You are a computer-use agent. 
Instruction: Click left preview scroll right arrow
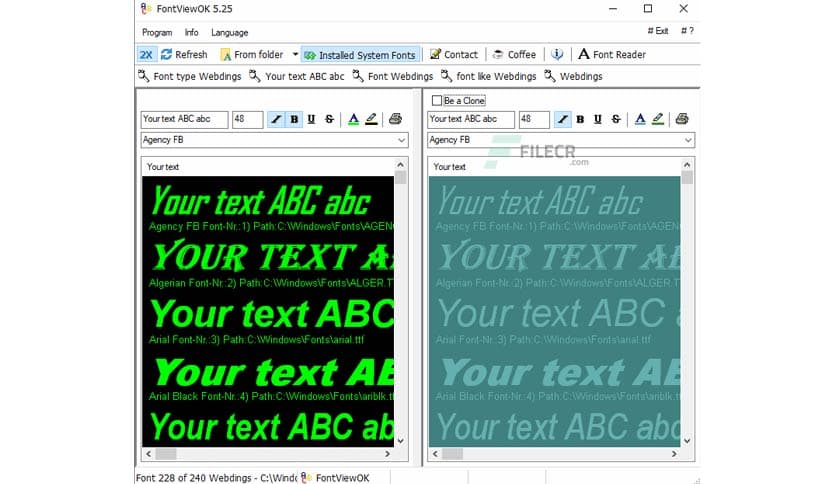[388, 454]
